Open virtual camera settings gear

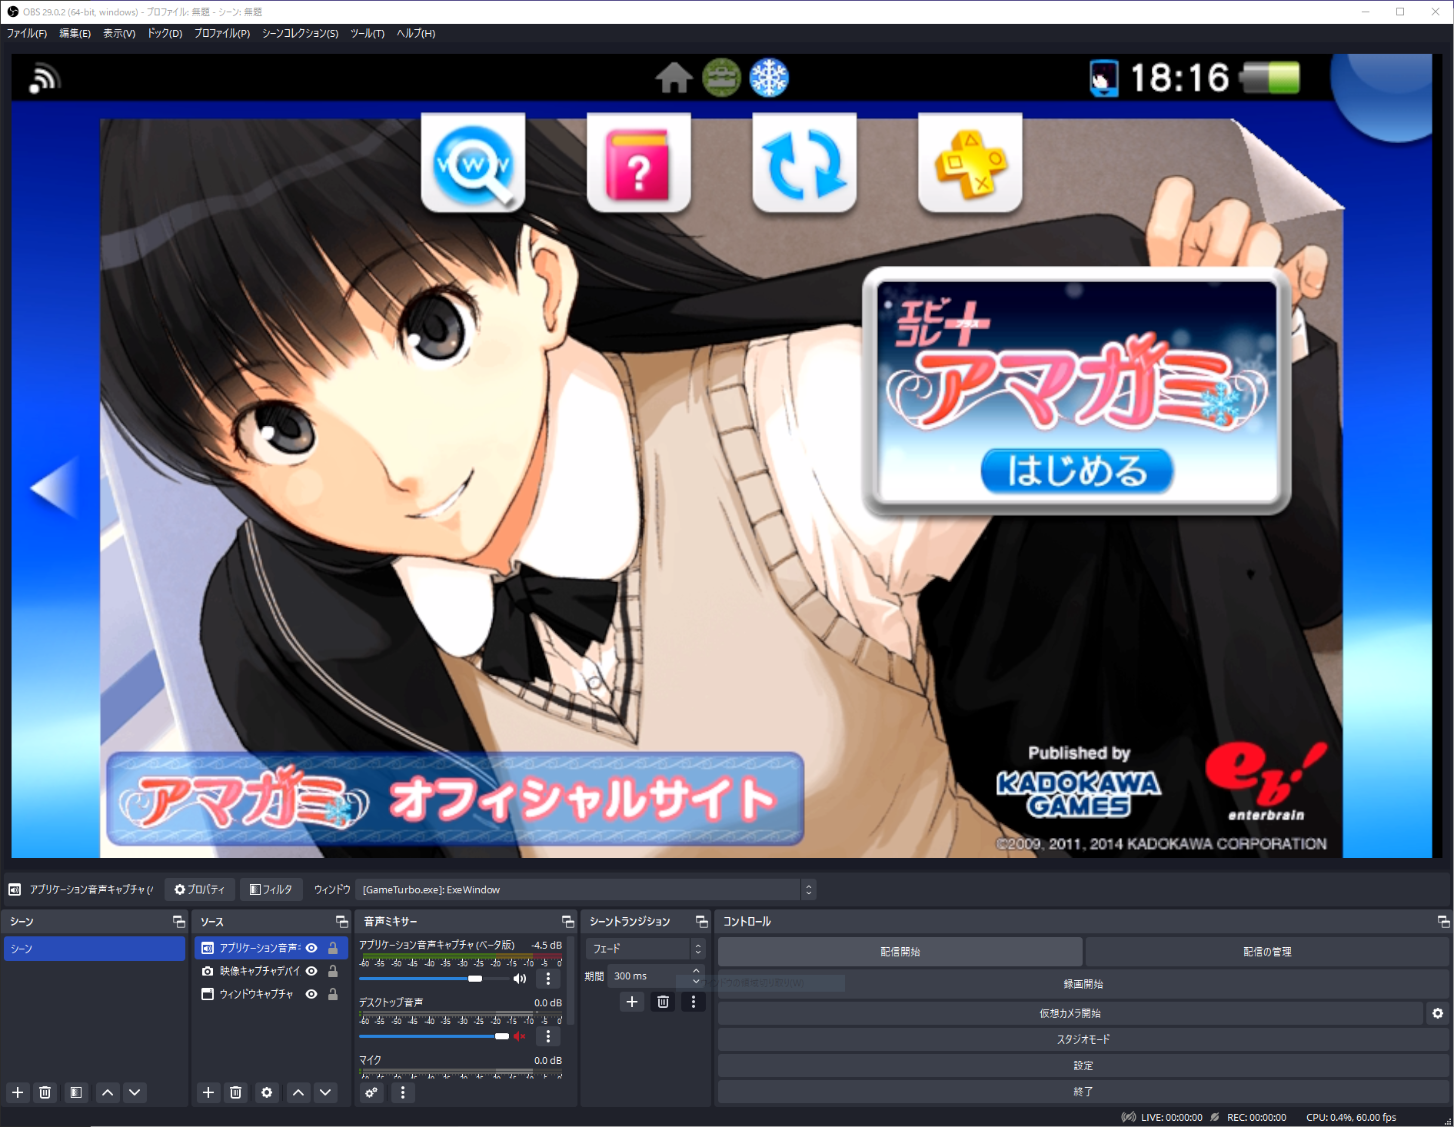point(1437,1013)
